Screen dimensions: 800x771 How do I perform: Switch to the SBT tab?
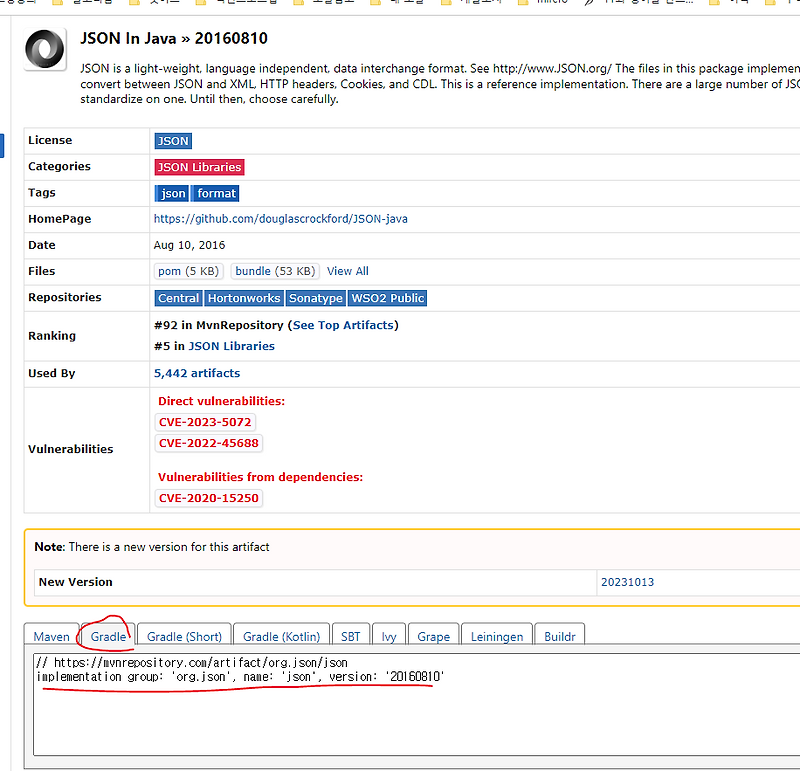pyautogui.click(x=351, y=636)
